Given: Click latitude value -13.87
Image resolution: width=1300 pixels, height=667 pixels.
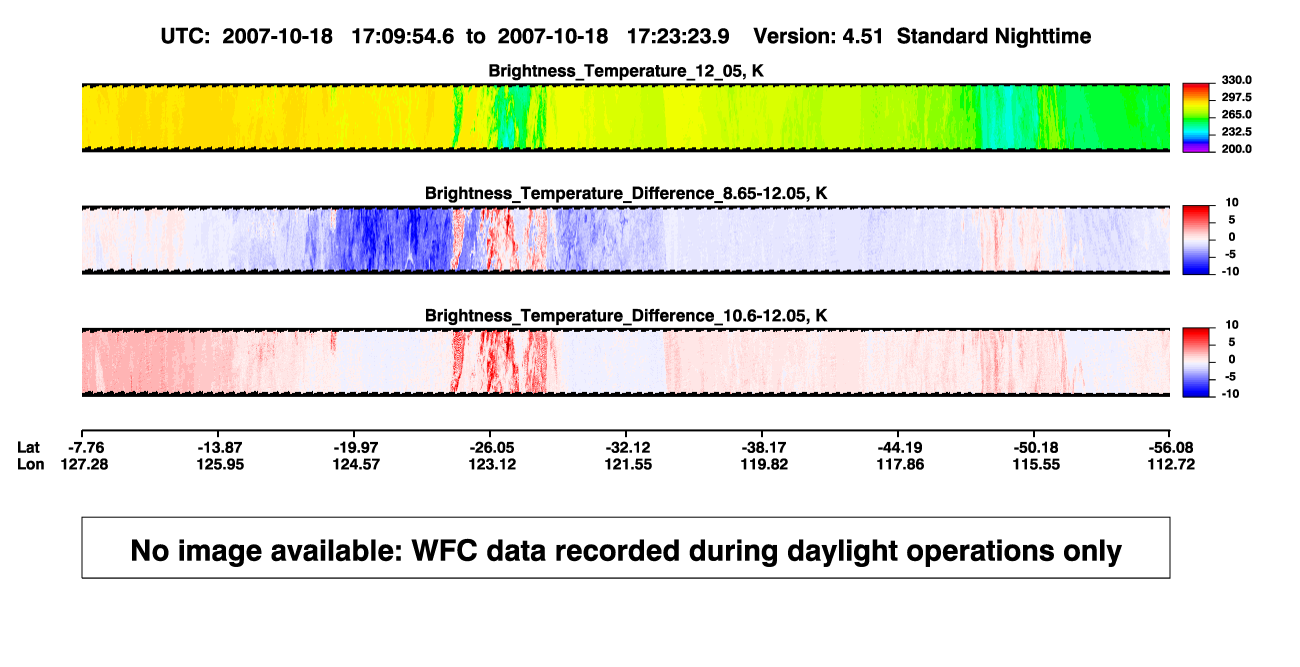Looking at the screenshot, I should coord(220,447).
